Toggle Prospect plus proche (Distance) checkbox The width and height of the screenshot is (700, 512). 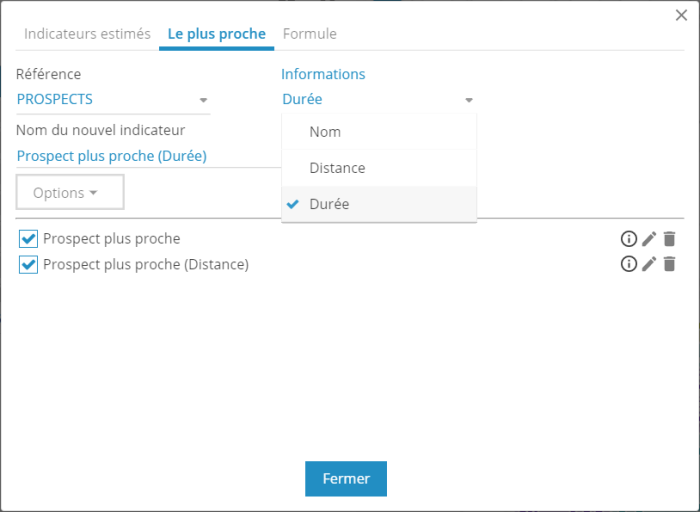pyautogui.click(x=28, y=265)
